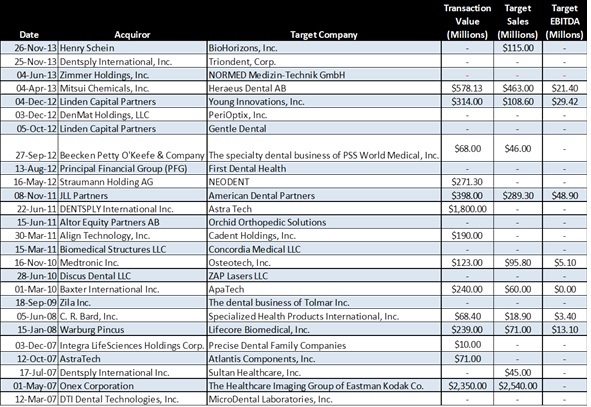Select the 'Medtronic Inc.' cell
This screenshot has width=591, height=407.
pyautogui.click(x=133, y=263)
